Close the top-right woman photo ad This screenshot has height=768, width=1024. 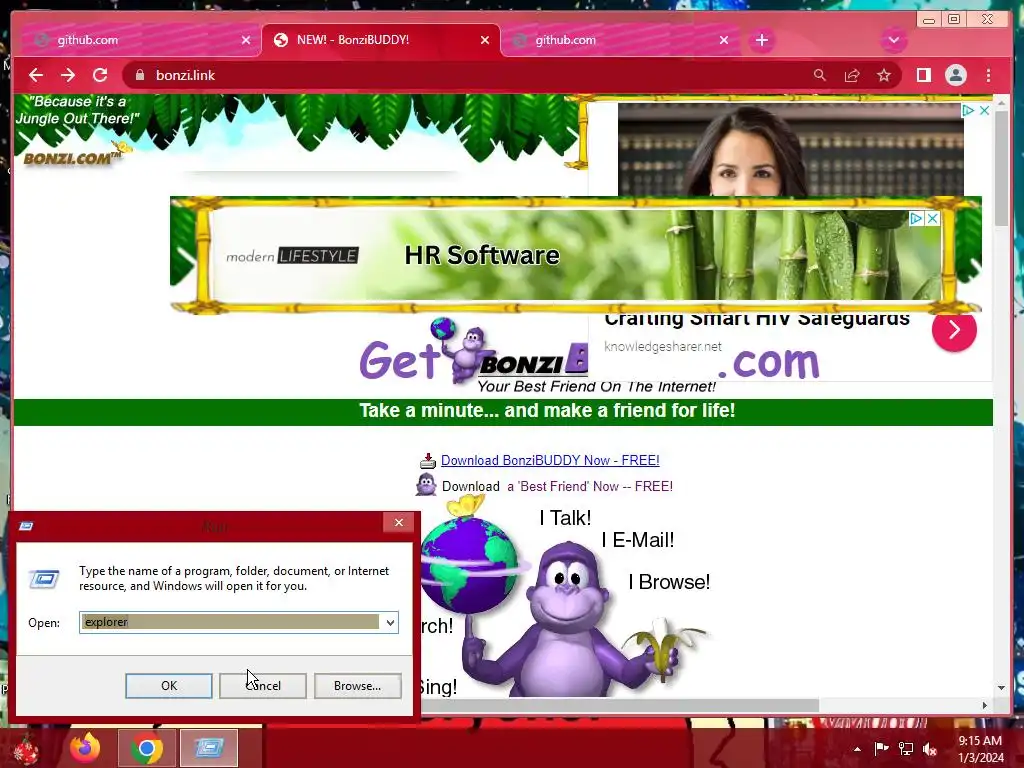(x=984, y=110)
